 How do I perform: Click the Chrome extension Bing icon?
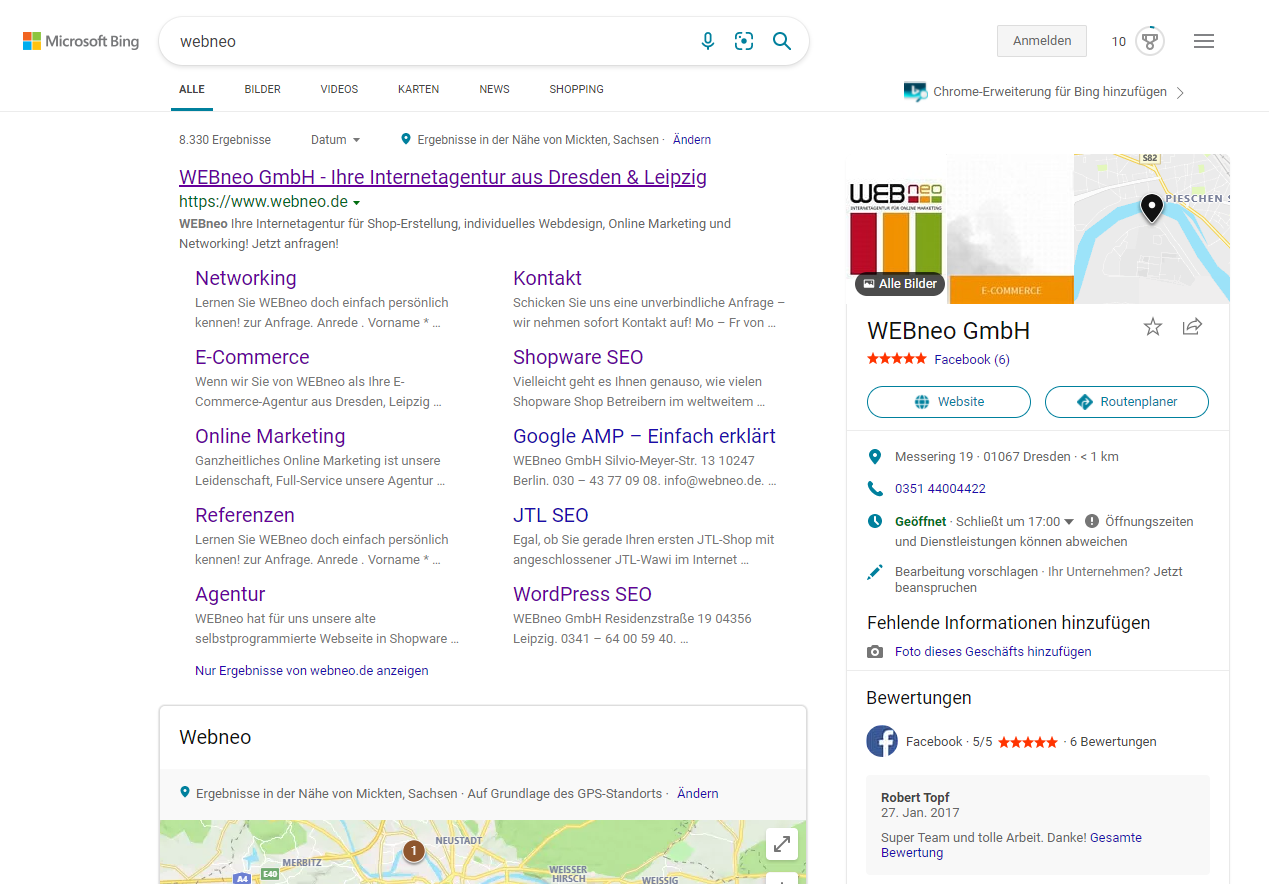pyautogui.click(x=915, y=92)
